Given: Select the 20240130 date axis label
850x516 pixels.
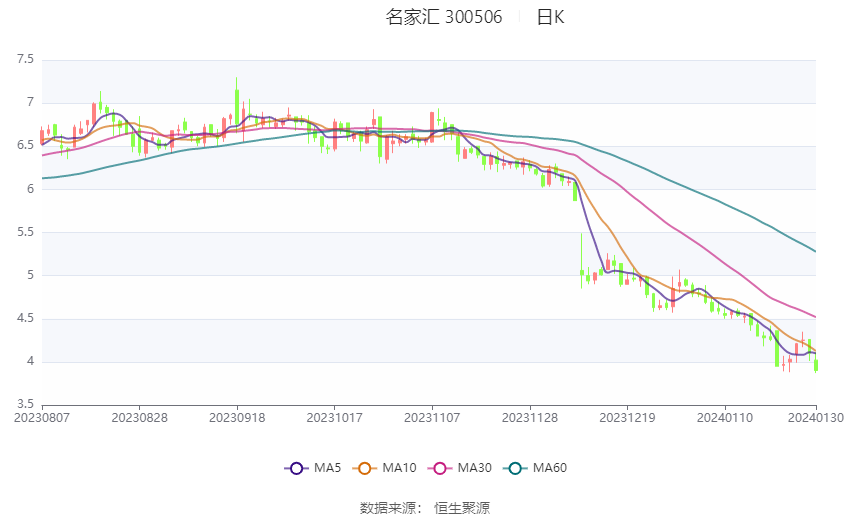Looking at the screenshot, I should pyautogui.click(x=816, y=418).
